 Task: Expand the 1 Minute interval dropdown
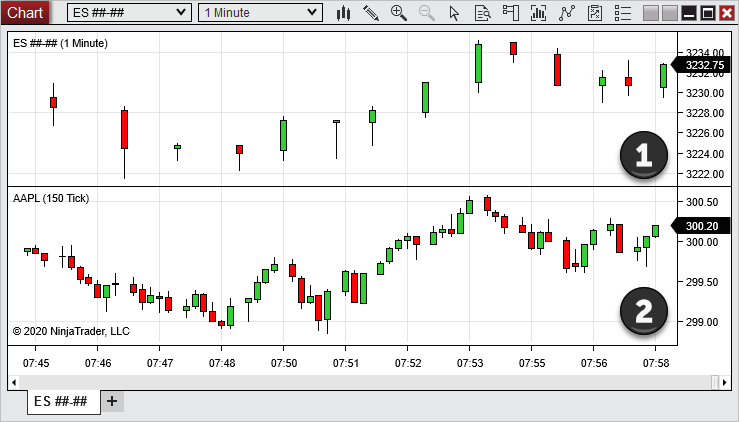pos(313,13)
